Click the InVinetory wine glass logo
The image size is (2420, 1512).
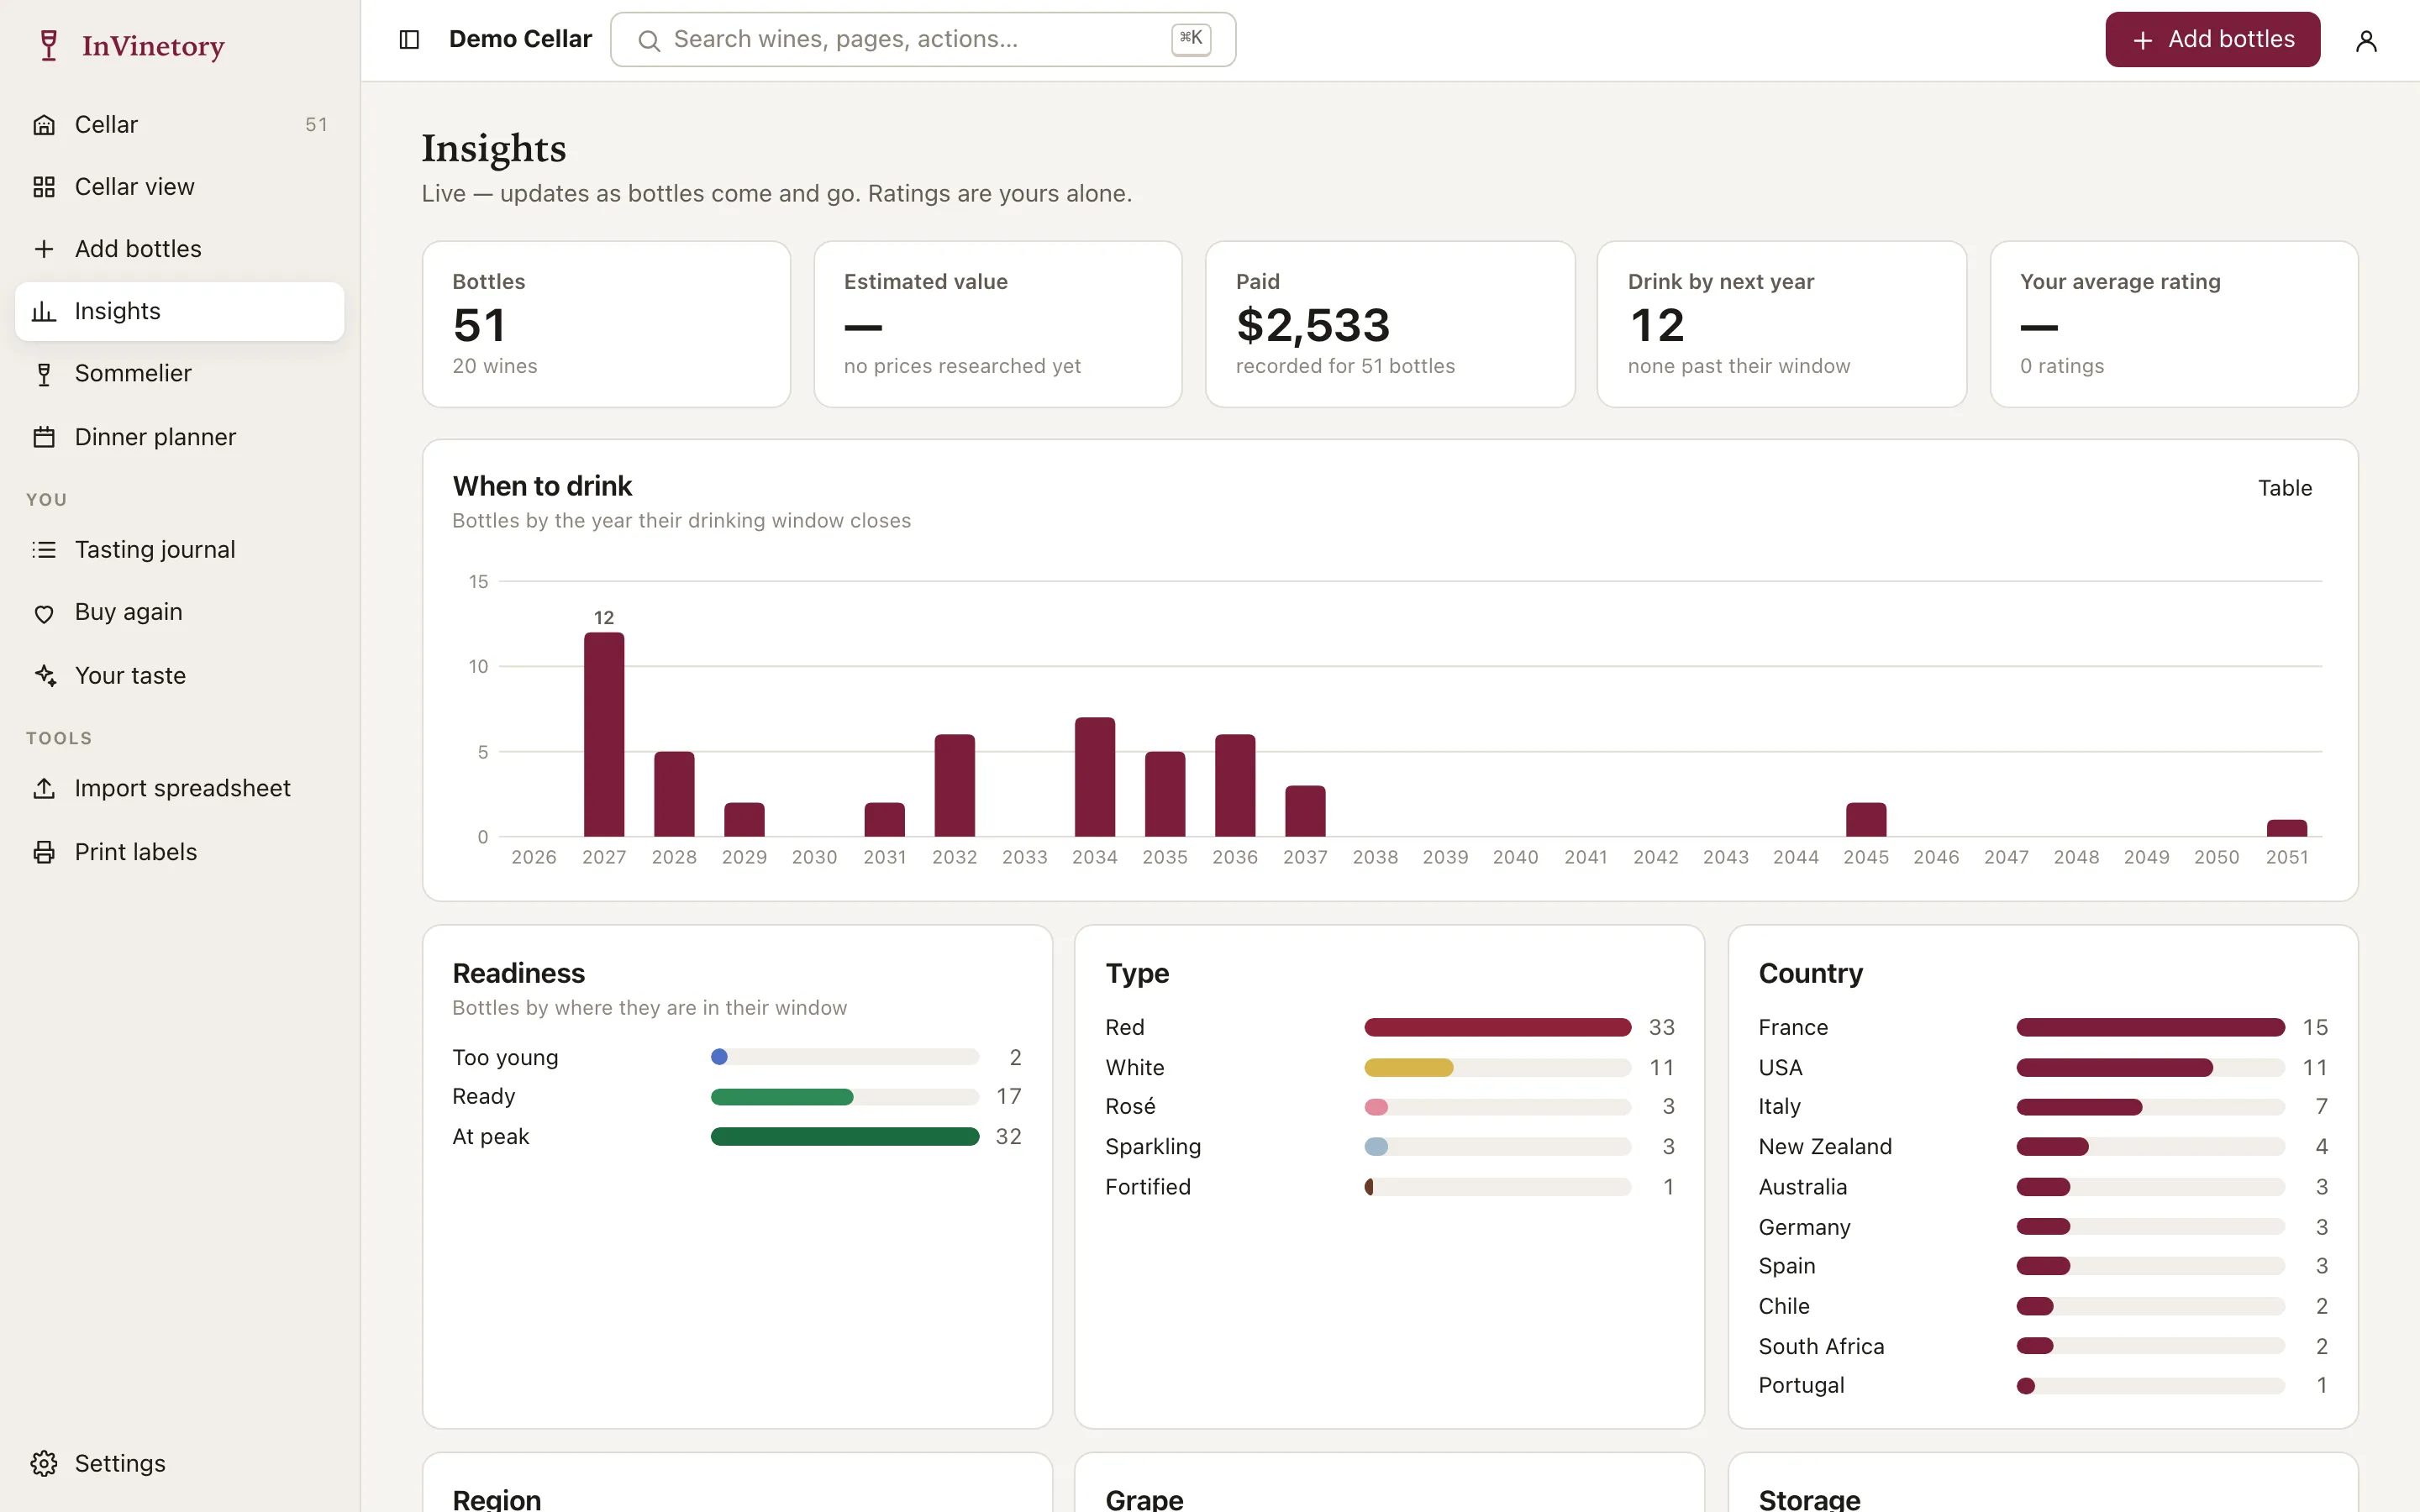pyautogui.click(x=48, y=45)
